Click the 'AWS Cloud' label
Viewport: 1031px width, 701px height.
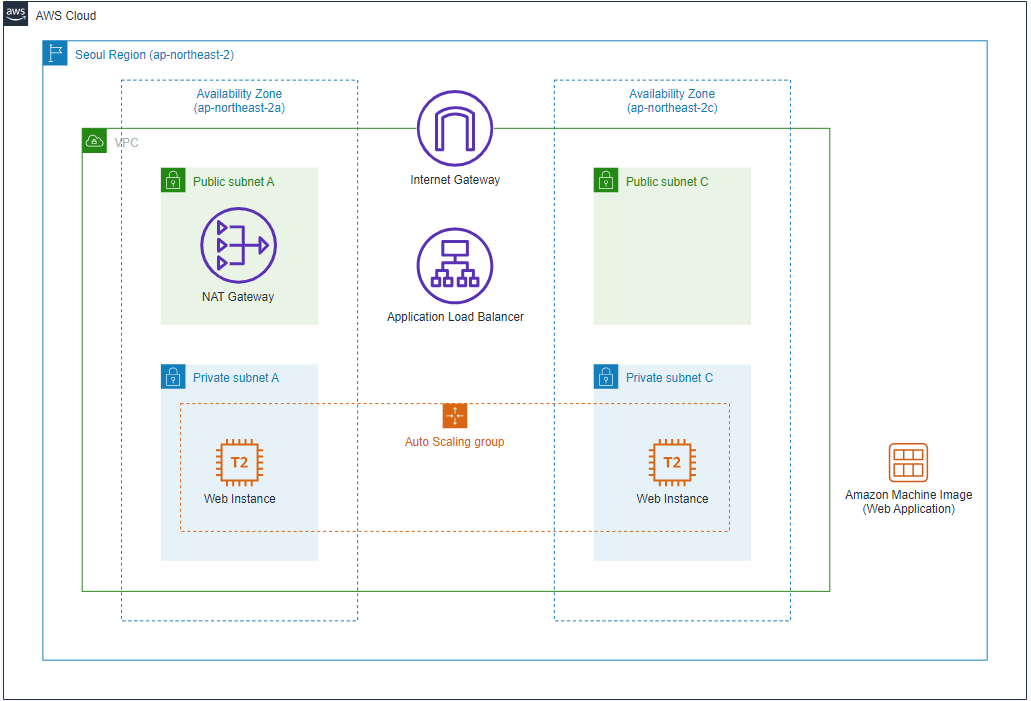click(x=66, y=16)
